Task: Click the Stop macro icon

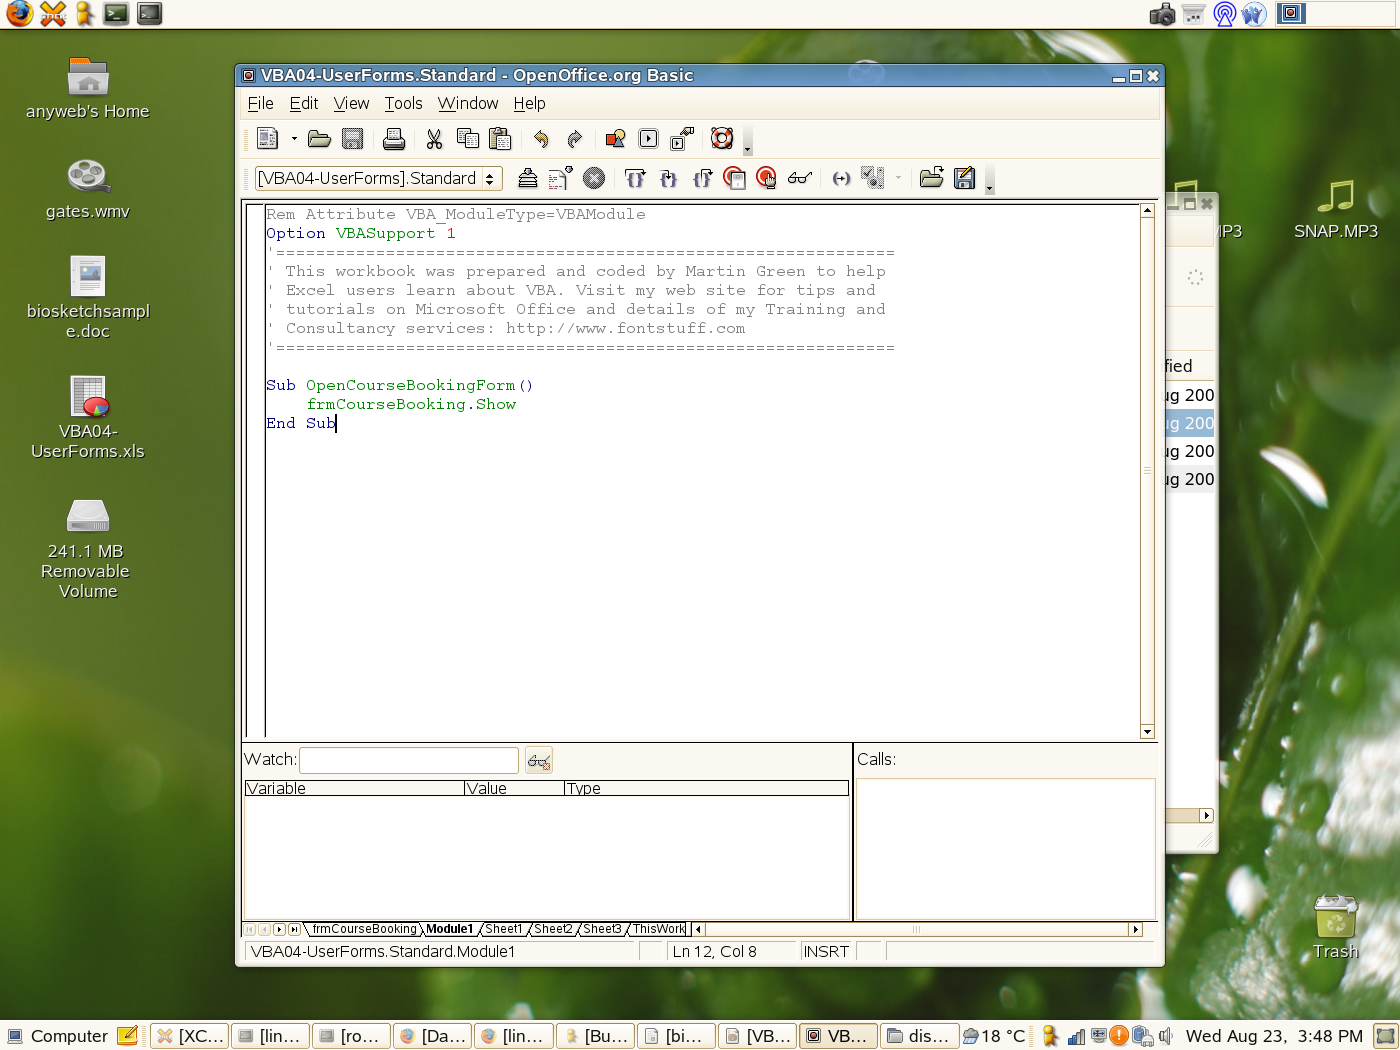Action: (x=594, y=178)
